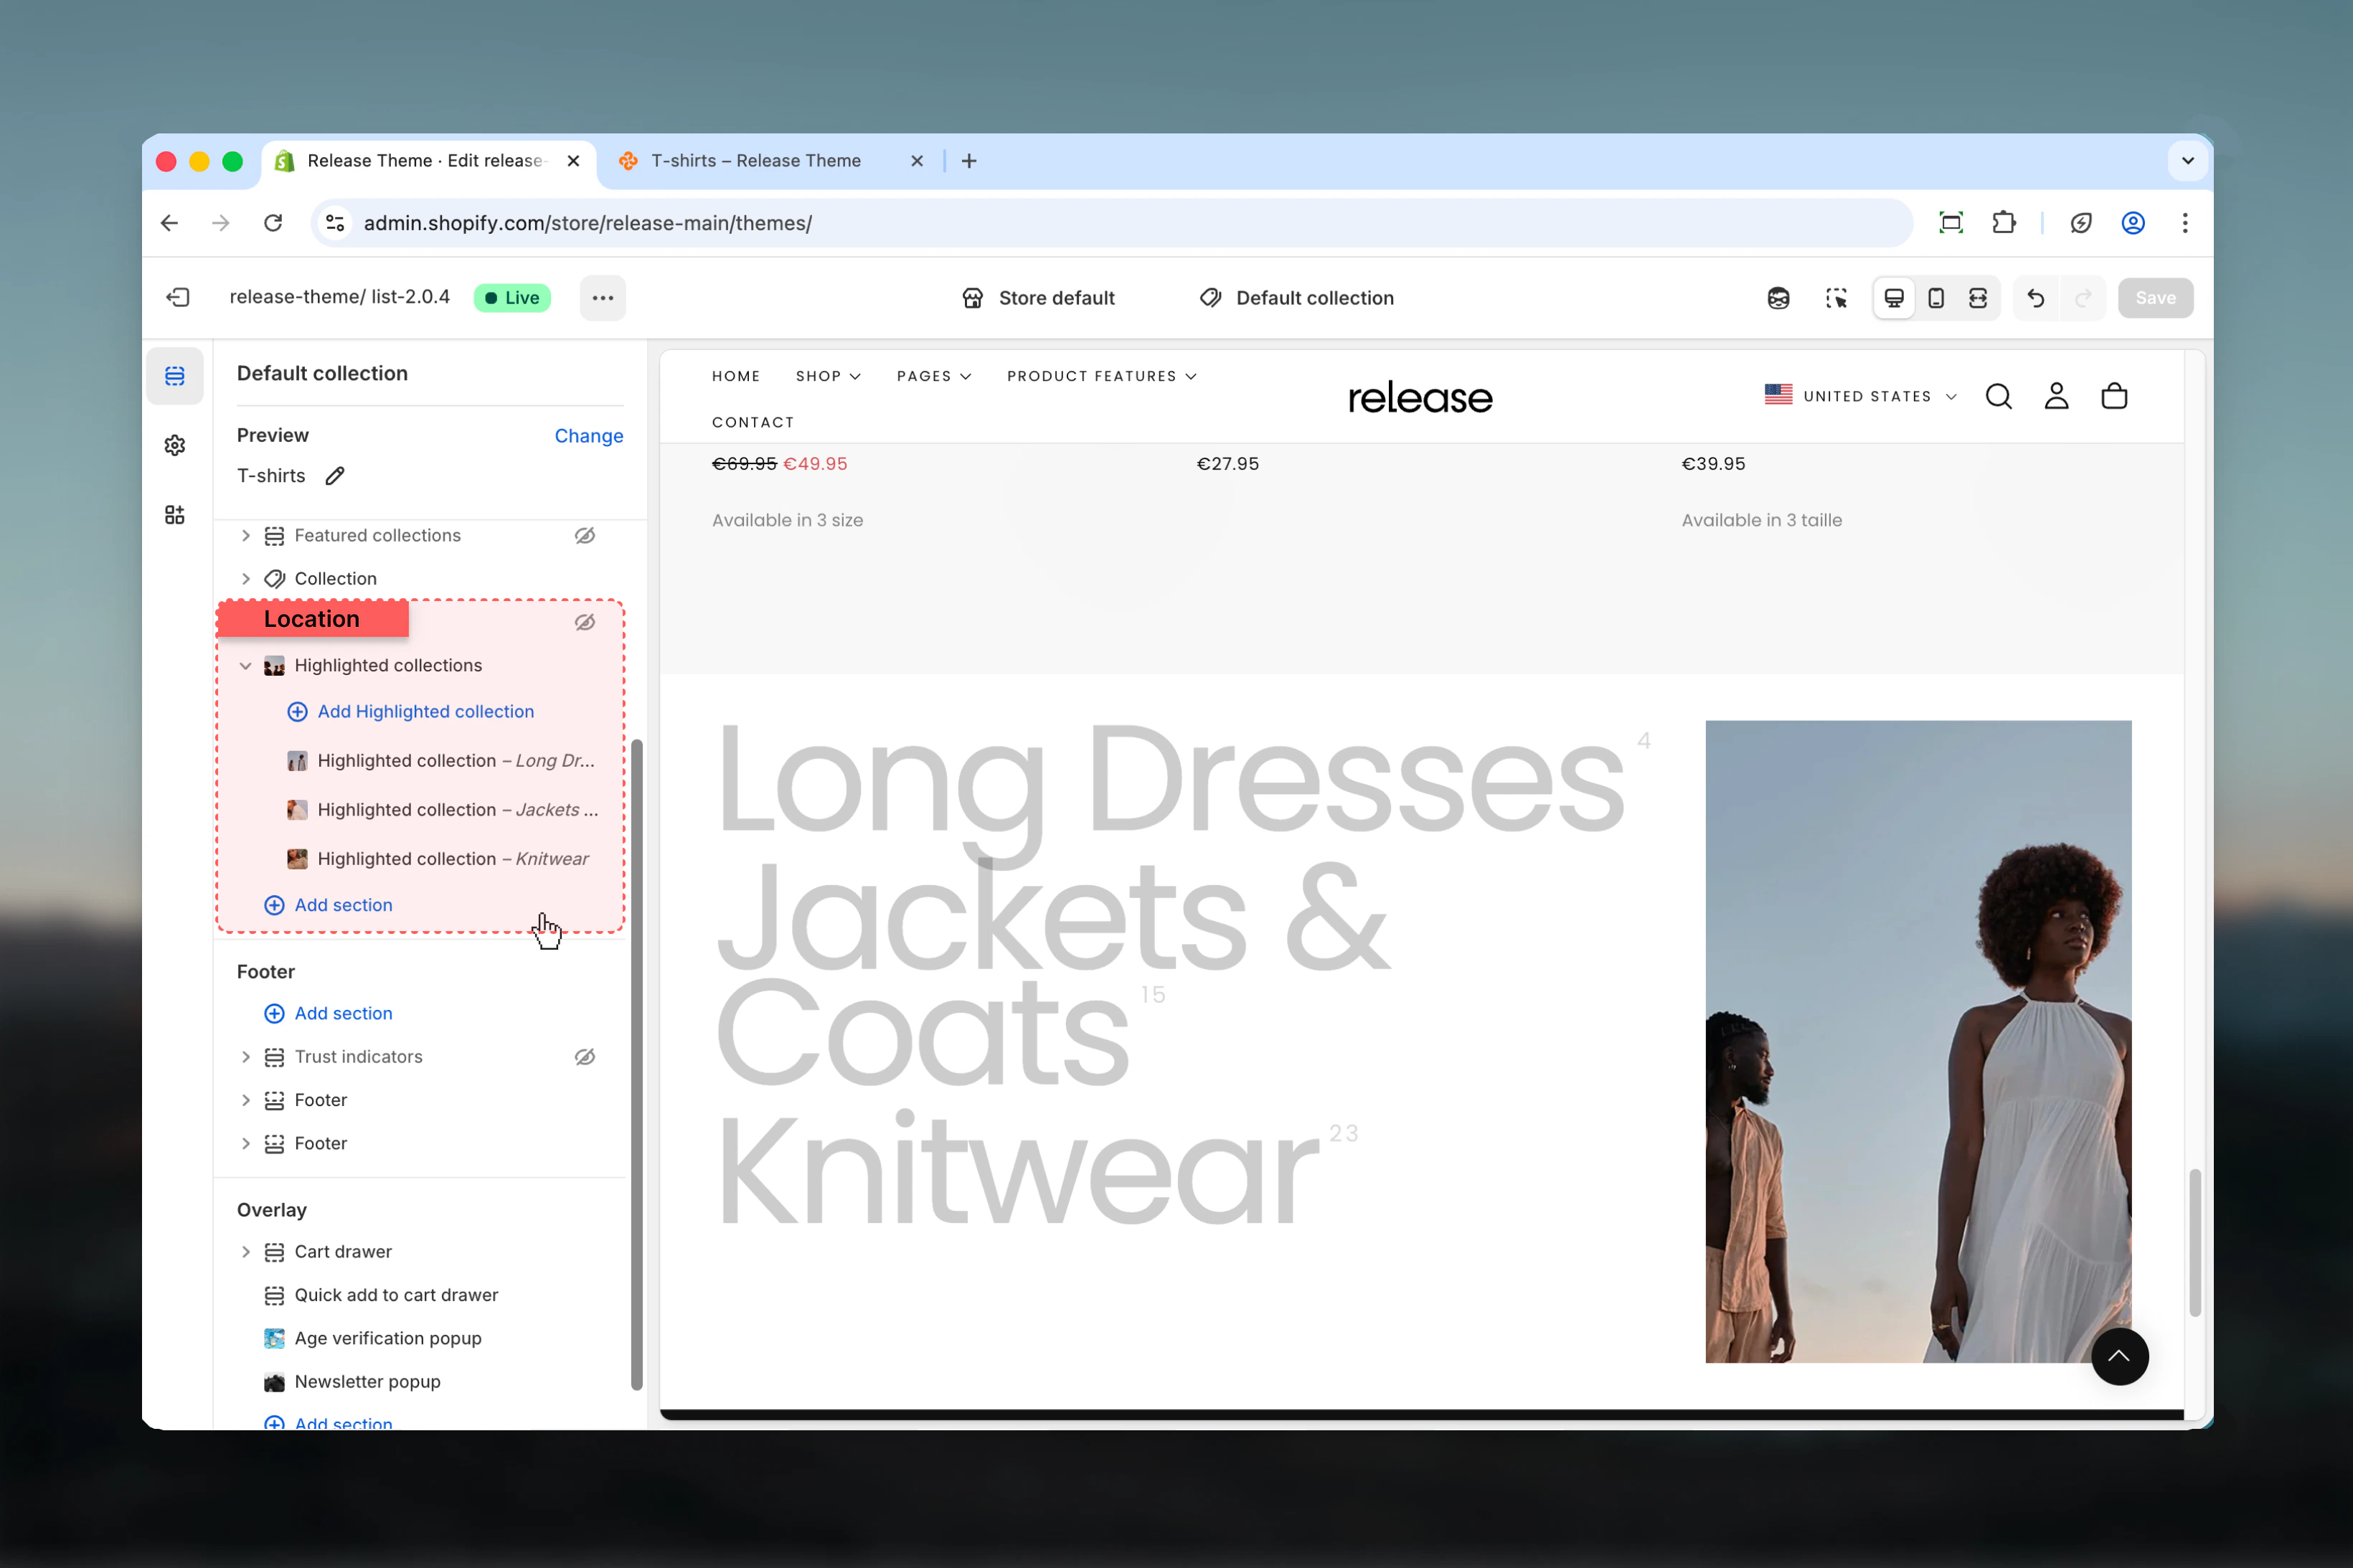Switch to T-shirts – Release Theme tab
Image resolution: width=2353 pixels, height=1568 pixels.
[x=770, y=161]
